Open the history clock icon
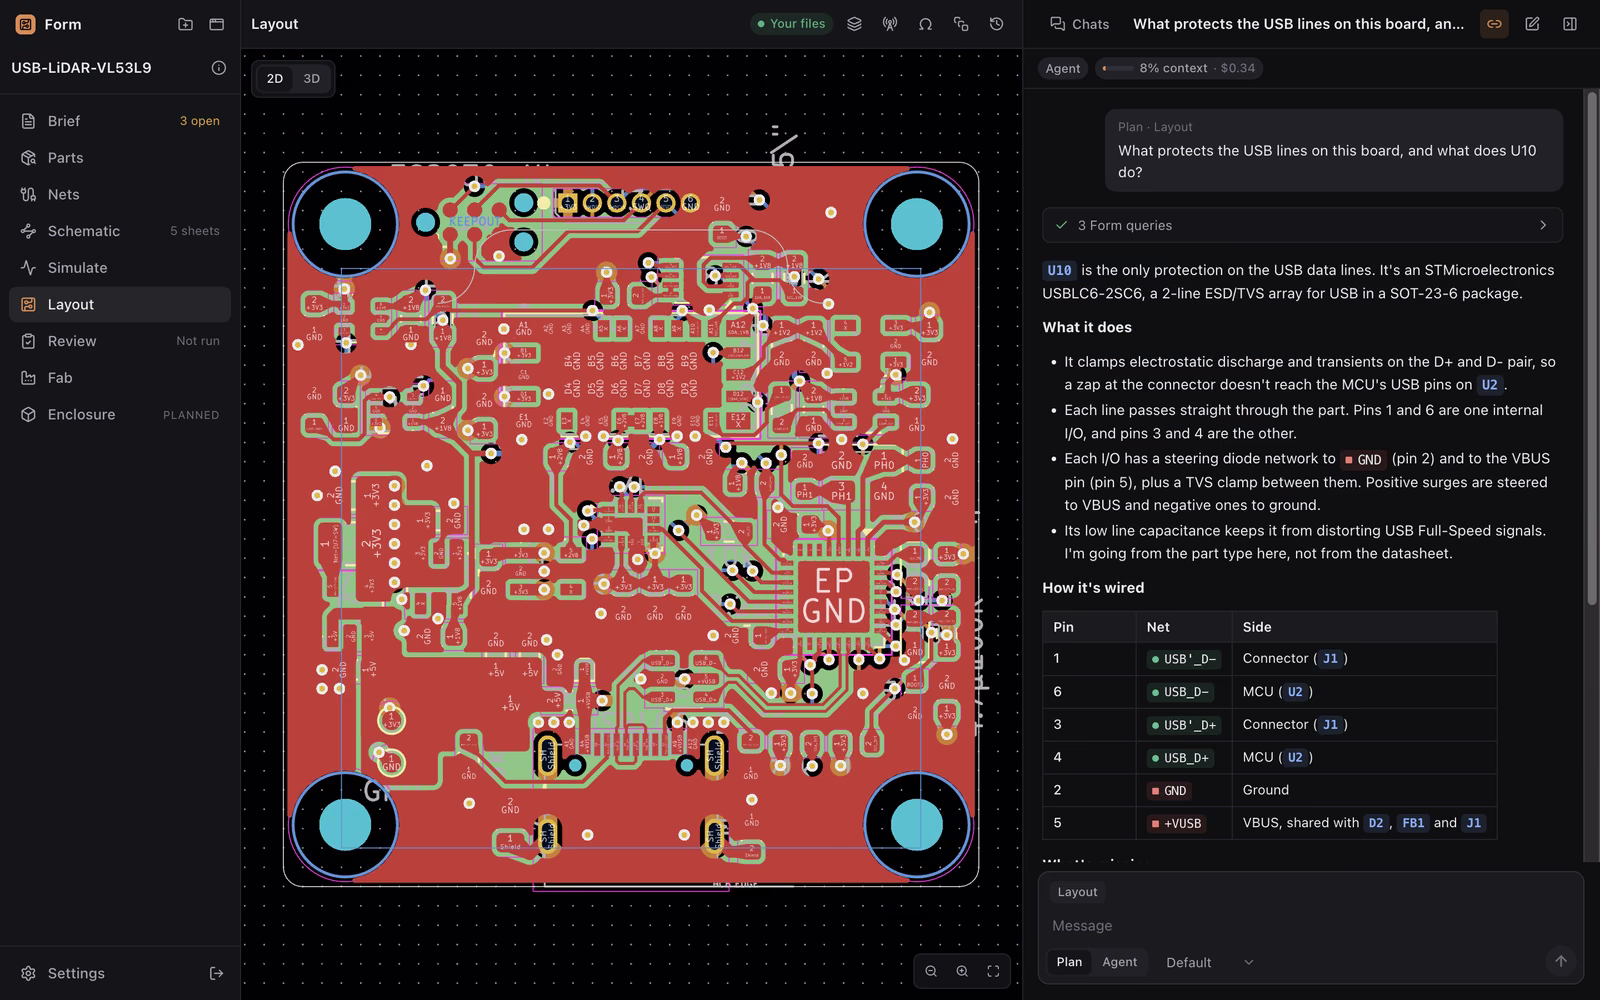 996,24
